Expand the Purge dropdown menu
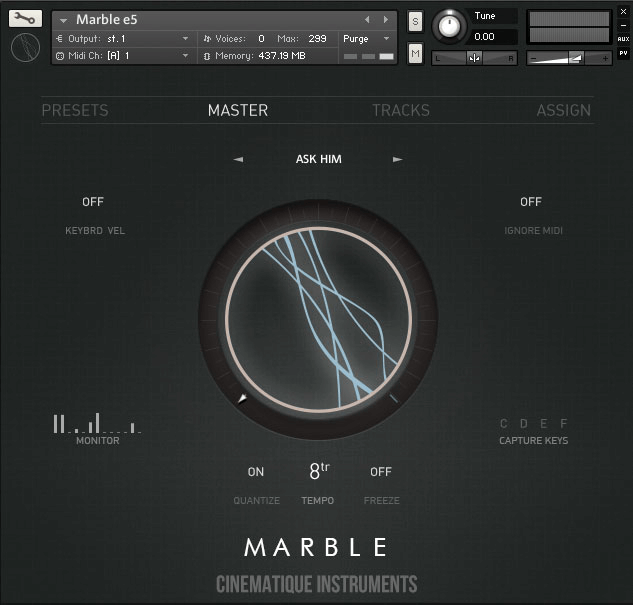The image size is (633, 605). (x=367, y=39)
